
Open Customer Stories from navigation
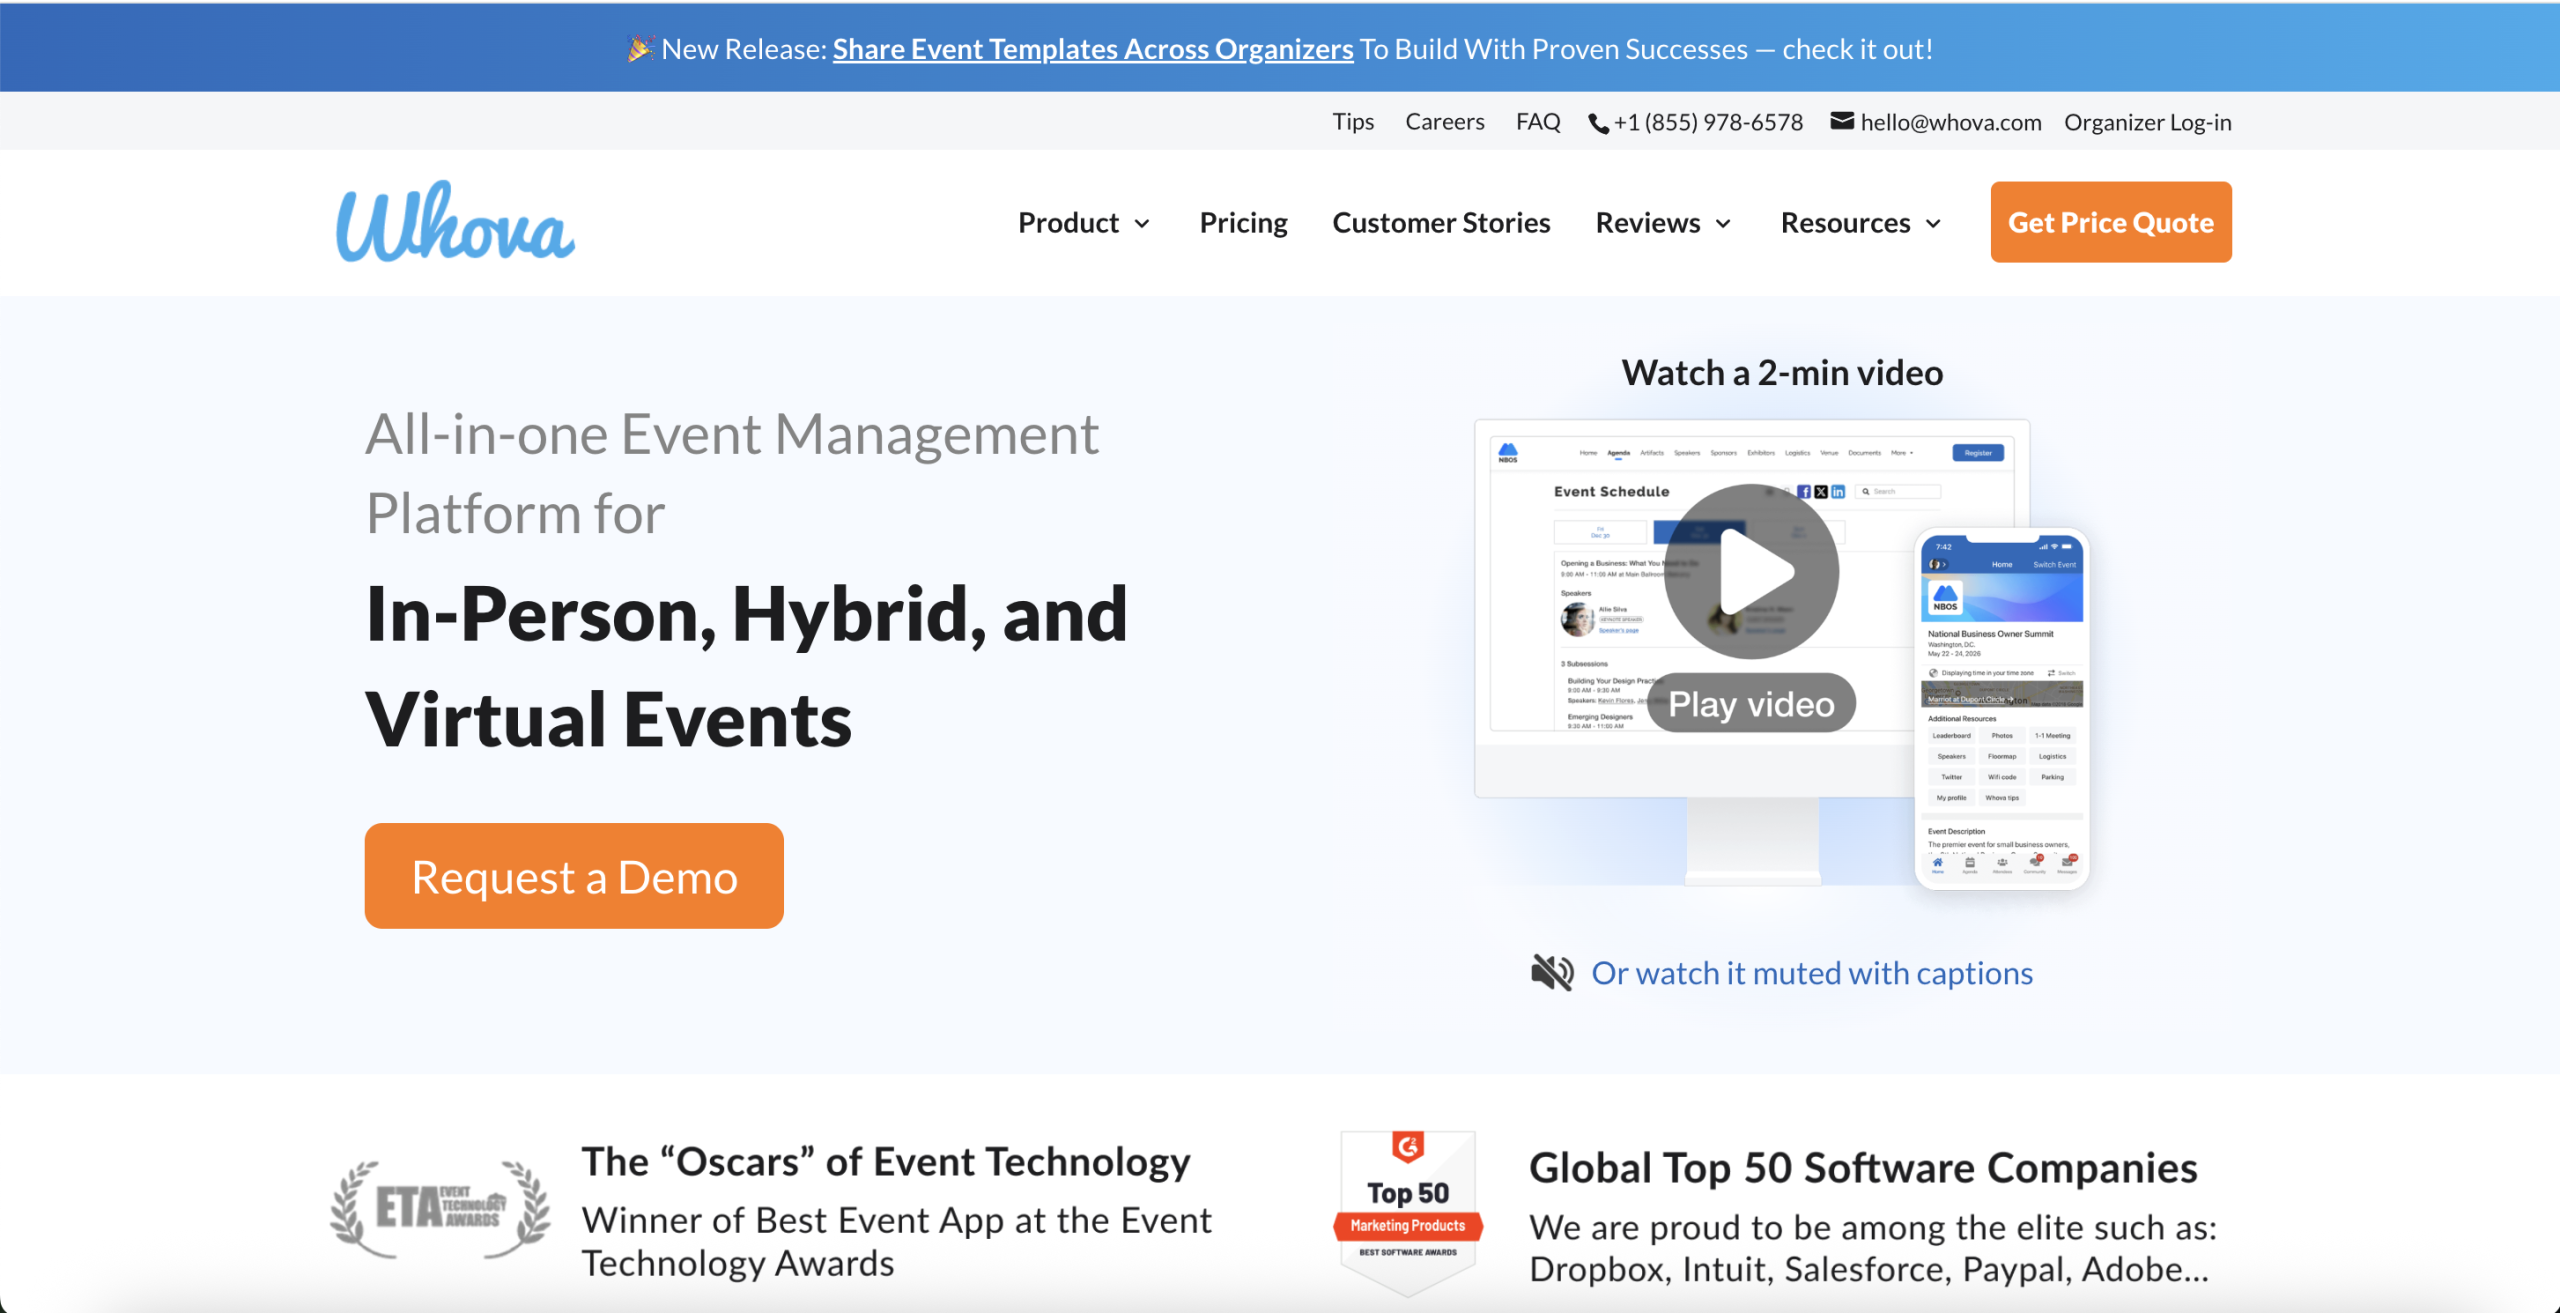pos(1441,222)
